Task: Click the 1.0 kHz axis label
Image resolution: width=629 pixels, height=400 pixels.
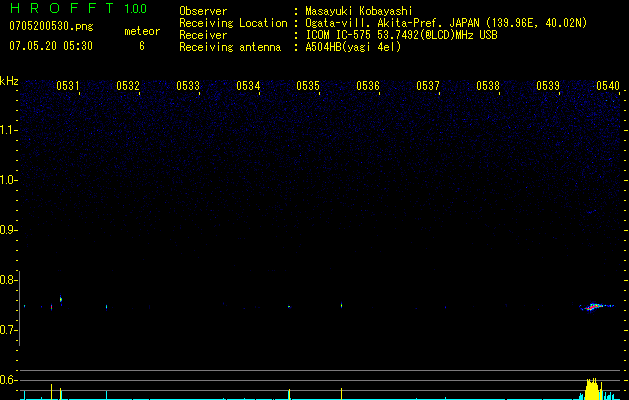Action: coord(8,180)
